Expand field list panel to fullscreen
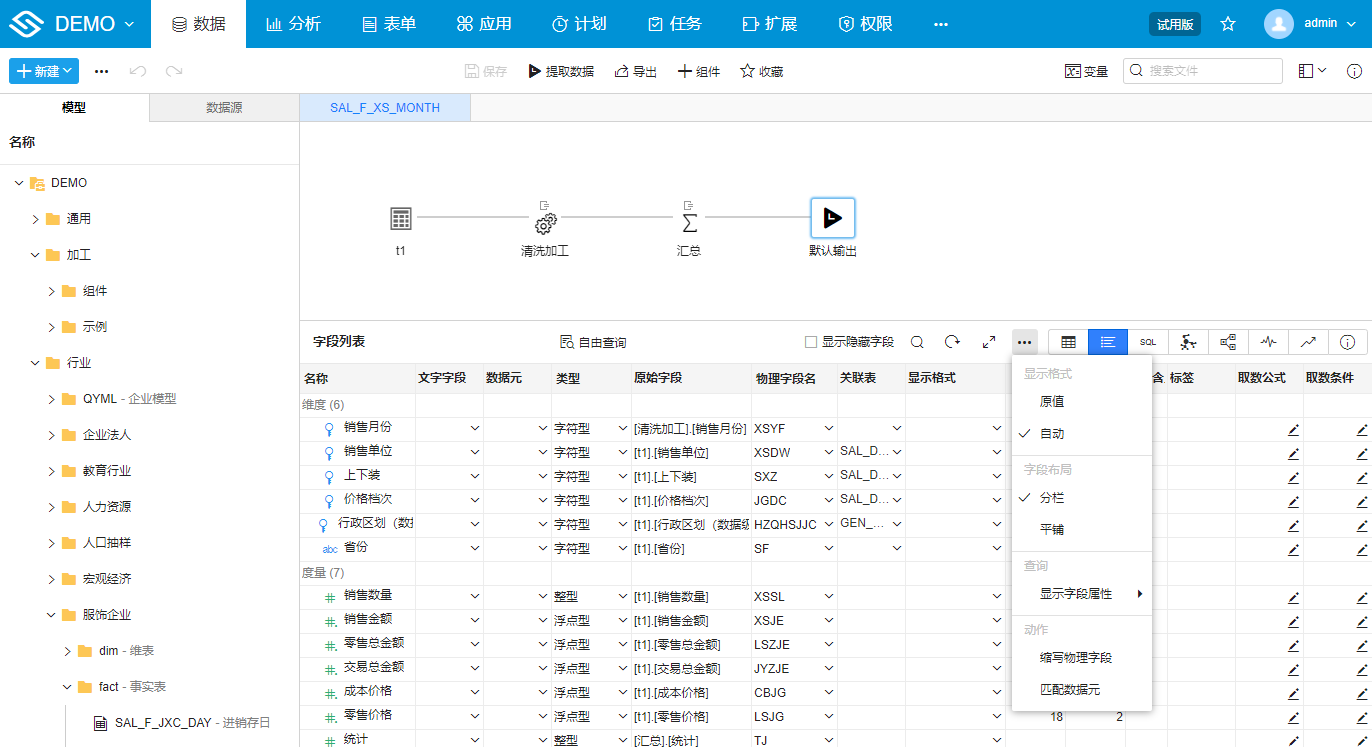Viewport: 1372px width, 747px height. 989,342
